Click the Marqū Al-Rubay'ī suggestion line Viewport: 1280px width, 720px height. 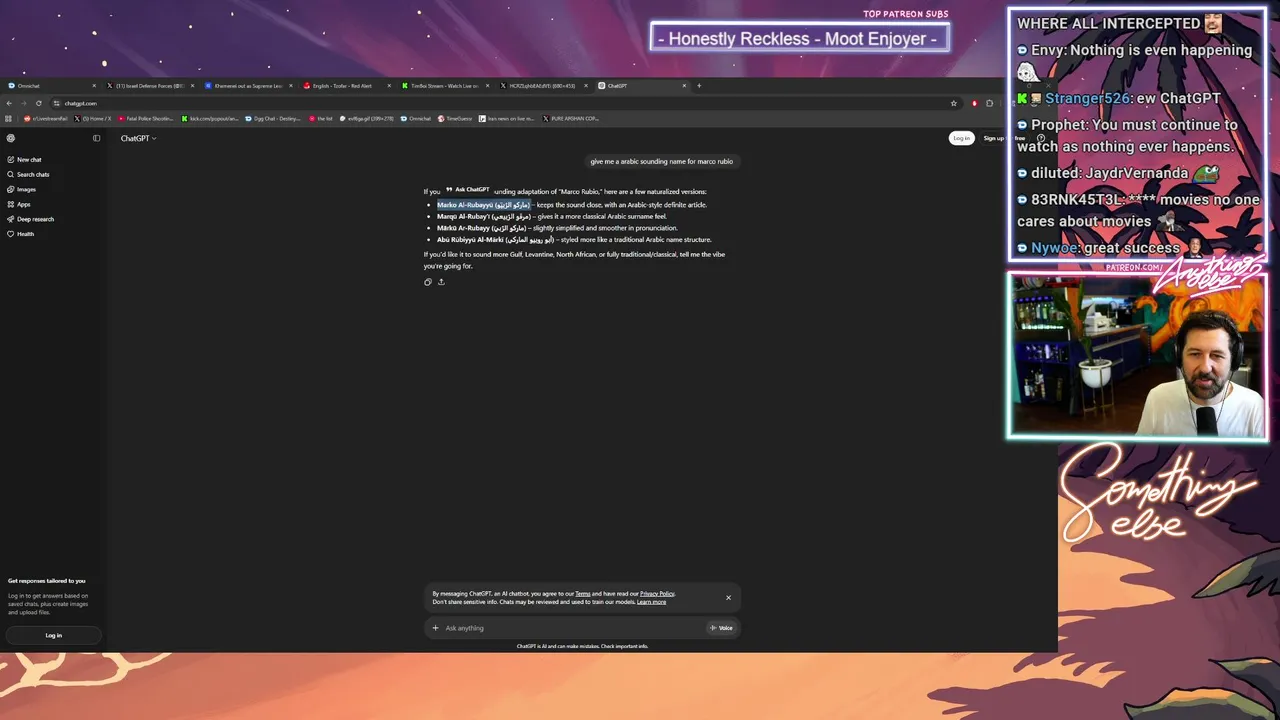click(552, 216)
